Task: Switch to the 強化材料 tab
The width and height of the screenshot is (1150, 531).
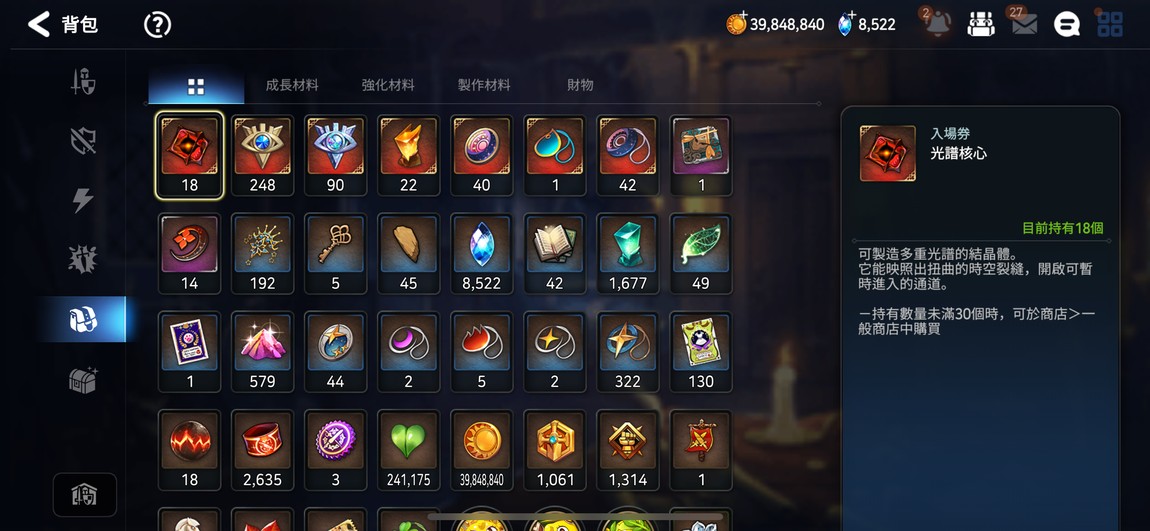Action: point(388,85)
